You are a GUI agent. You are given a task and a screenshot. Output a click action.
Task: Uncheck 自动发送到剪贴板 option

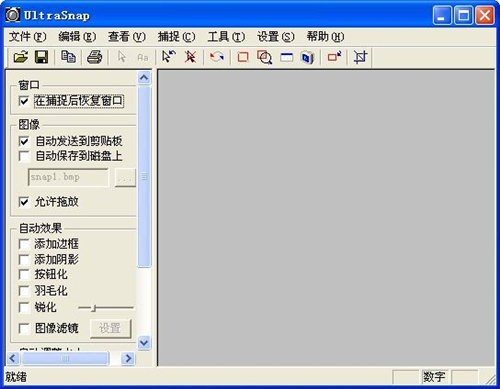click(24, 141)
